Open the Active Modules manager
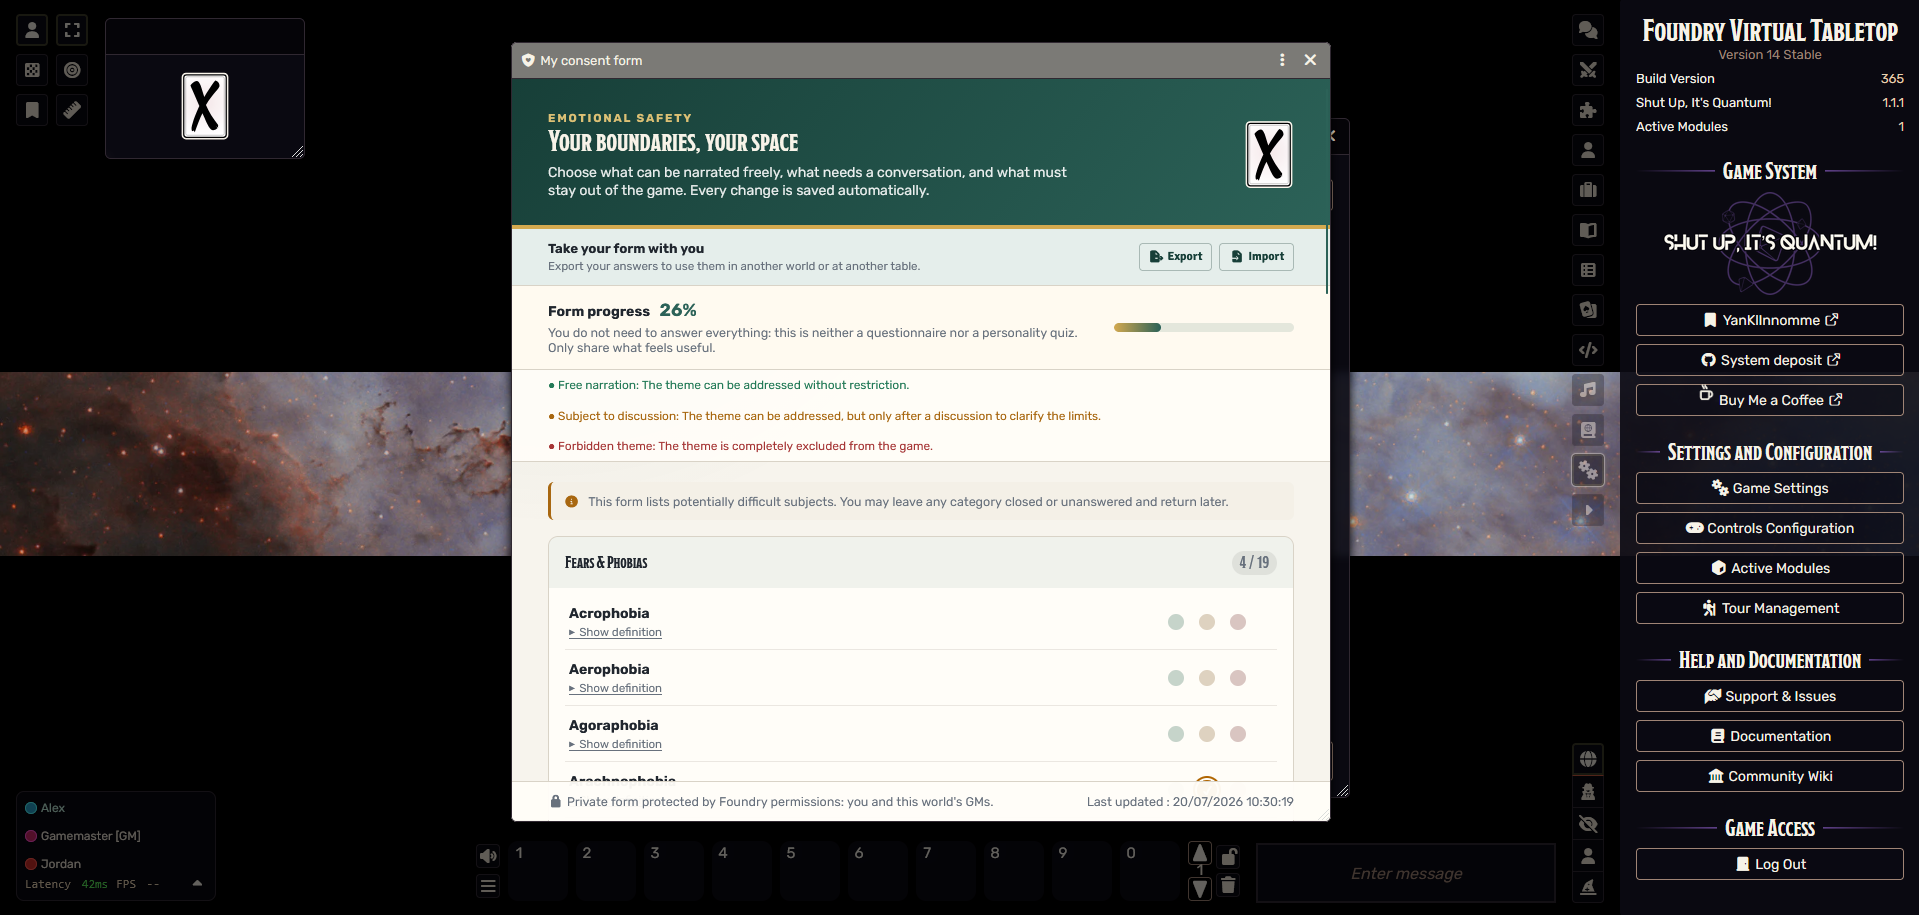 pos(1770,568)
